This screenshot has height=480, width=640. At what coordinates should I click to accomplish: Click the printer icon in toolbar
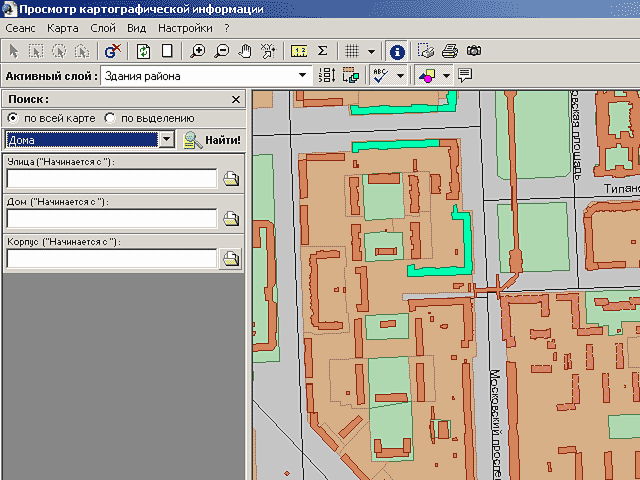(450, 50)
